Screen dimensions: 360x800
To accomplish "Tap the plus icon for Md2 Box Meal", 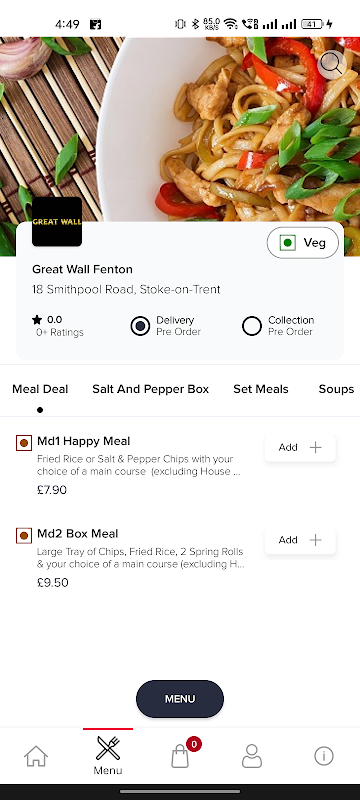I will click(316, 540).
